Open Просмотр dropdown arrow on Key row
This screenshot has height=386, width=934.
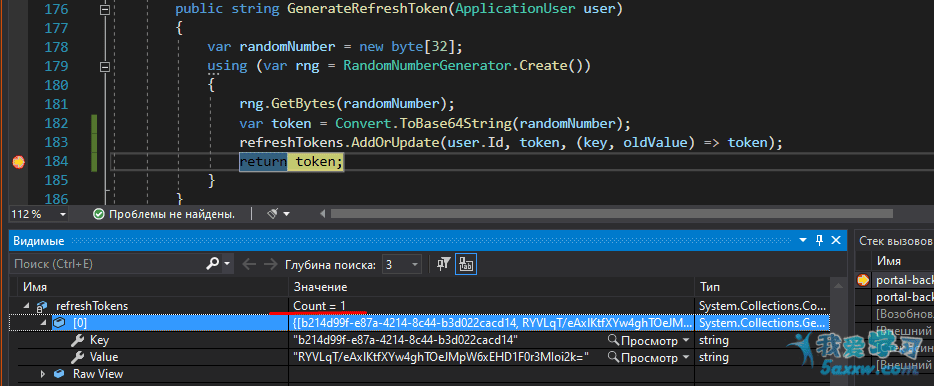click(686, 341)
